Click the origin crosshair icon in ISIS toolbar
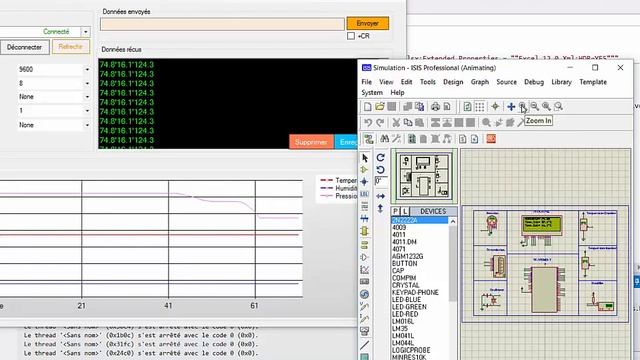 coord(495,107)
